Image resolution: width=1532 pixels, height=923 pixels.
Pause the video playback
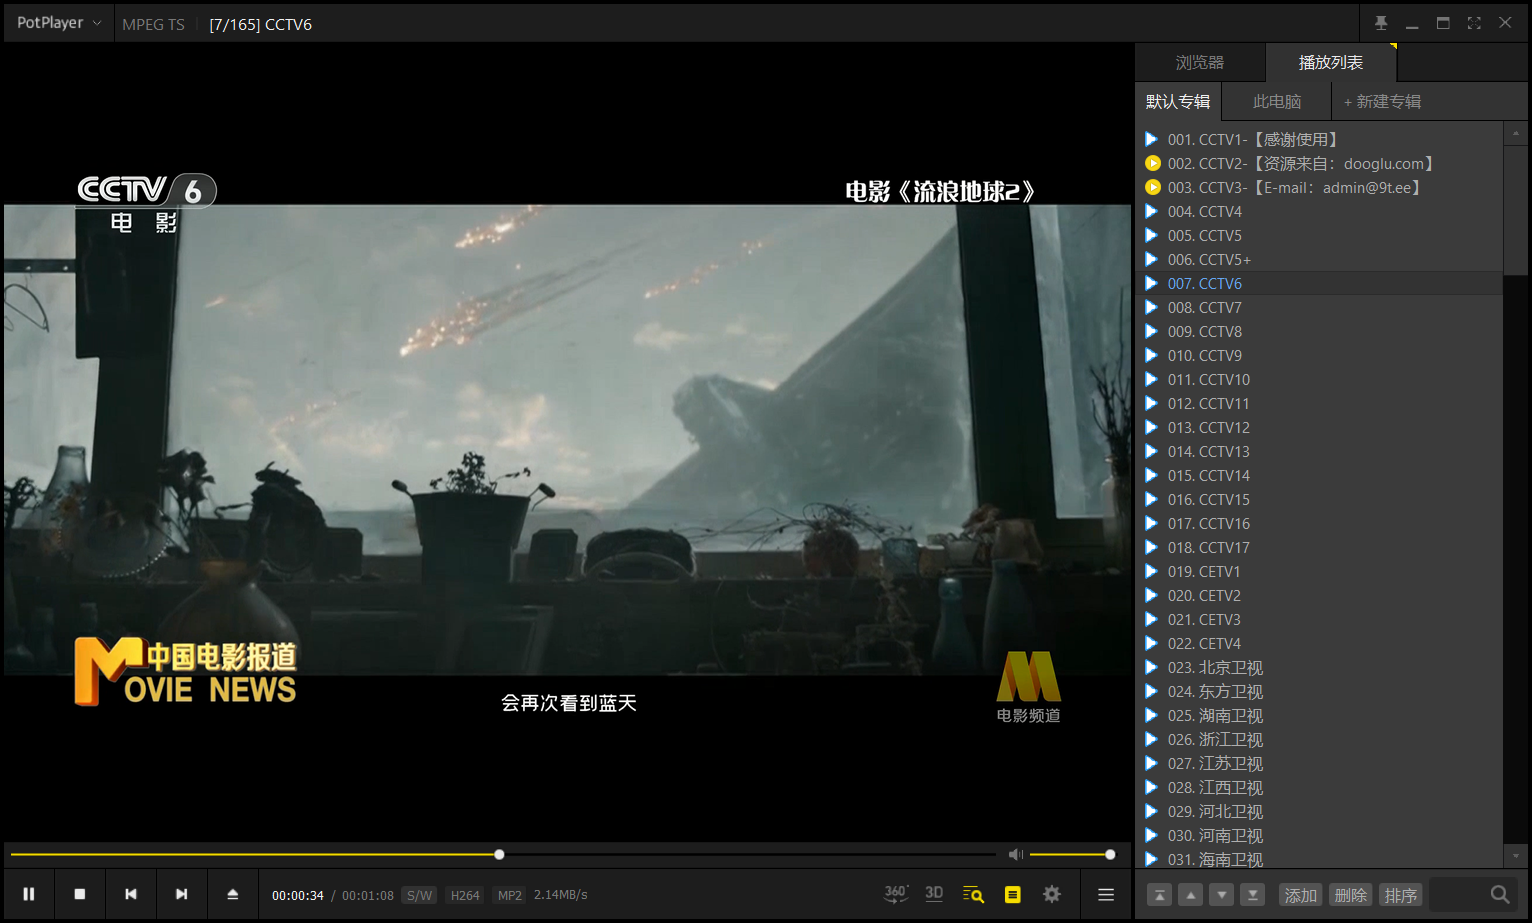[x=29, y=894]
